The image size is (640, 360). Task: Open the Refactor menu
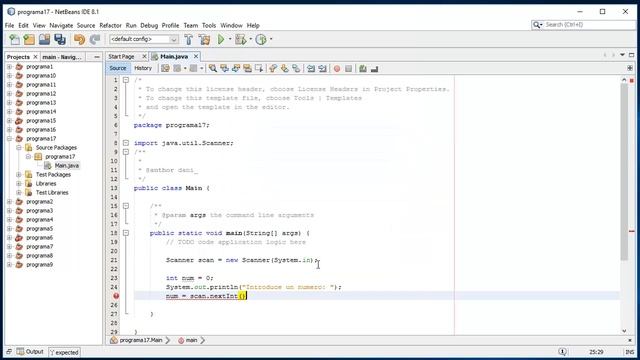[110, 25]
